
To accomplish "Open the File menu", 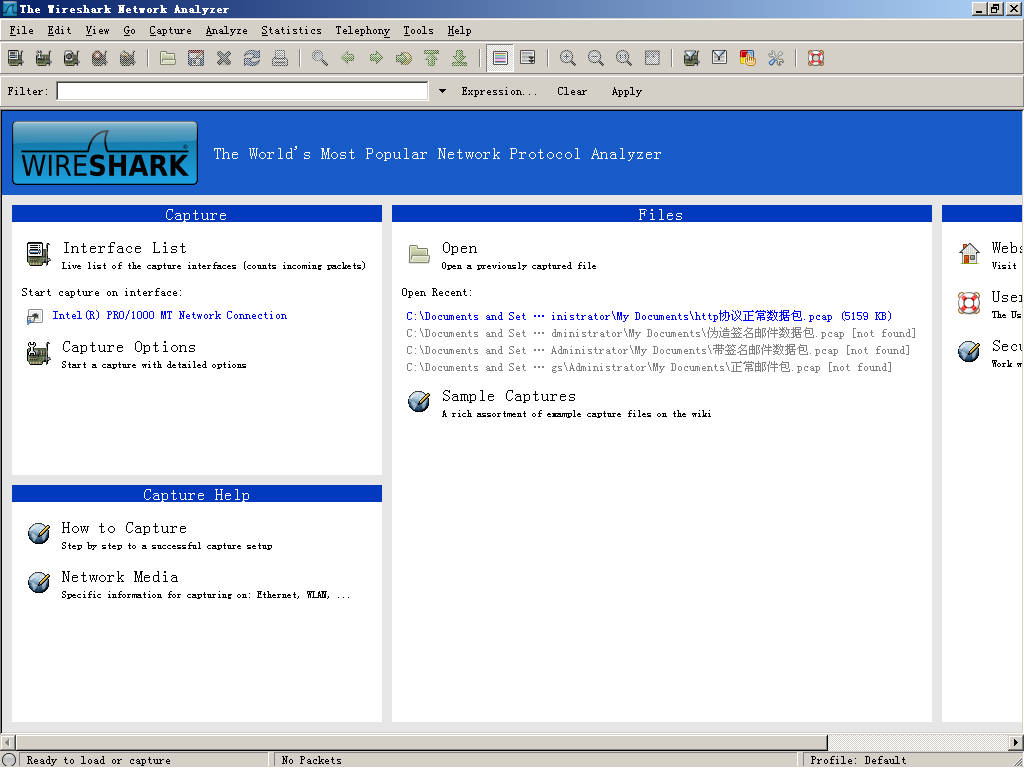I will [x=21, y=31].
